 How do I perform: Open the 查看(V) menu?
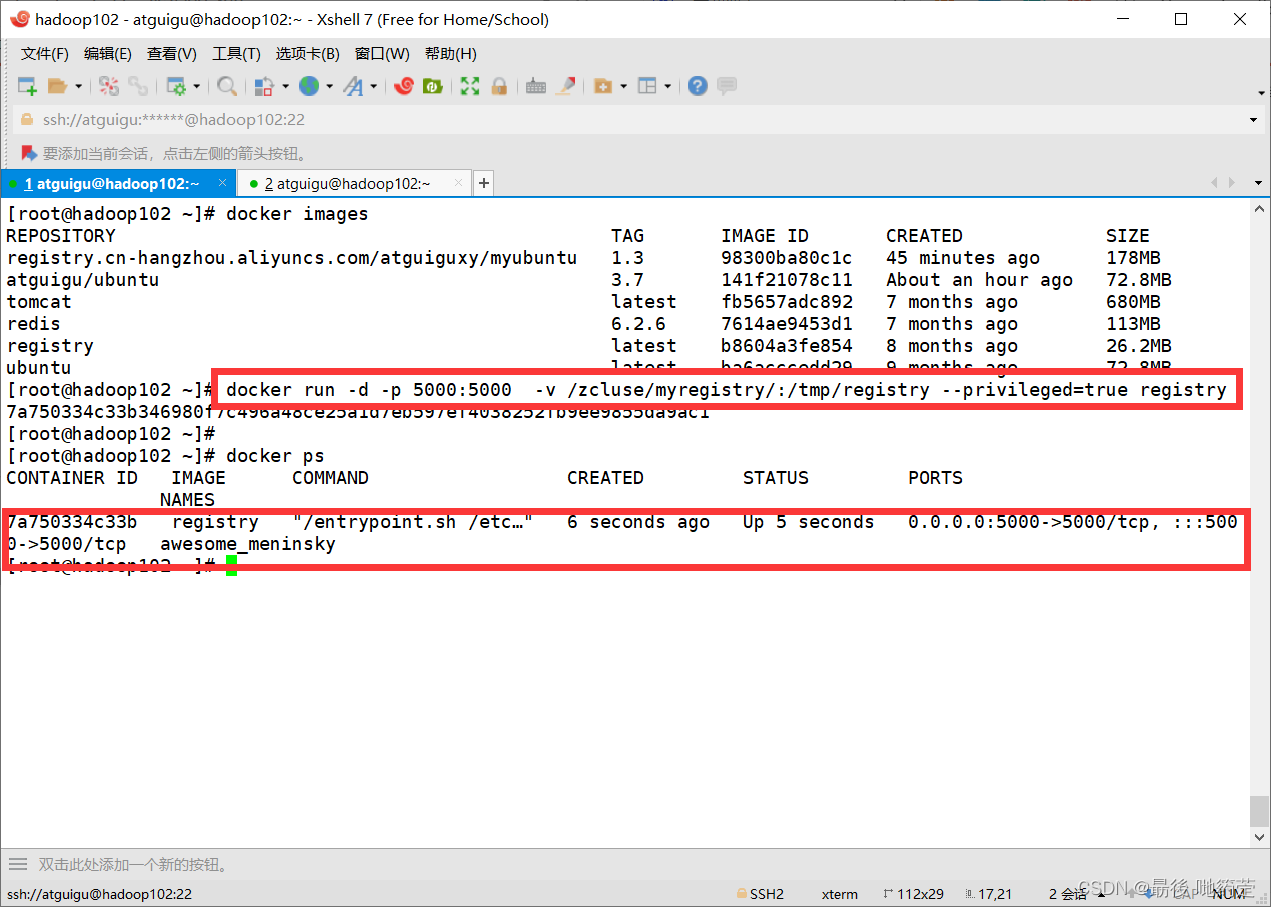(x=172, y=54)
